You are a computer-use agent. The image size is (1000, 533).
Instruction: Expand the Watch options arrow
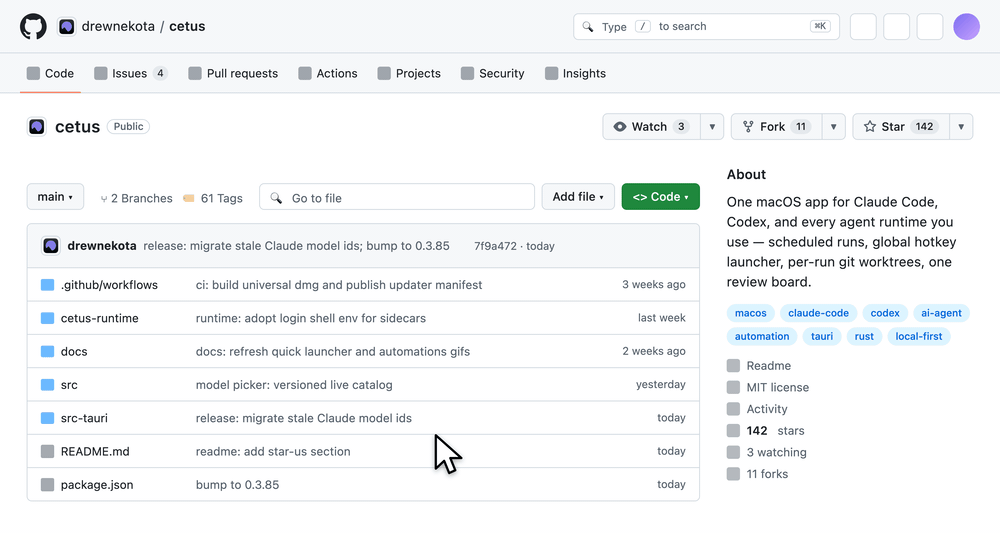[x=712, y=127]
